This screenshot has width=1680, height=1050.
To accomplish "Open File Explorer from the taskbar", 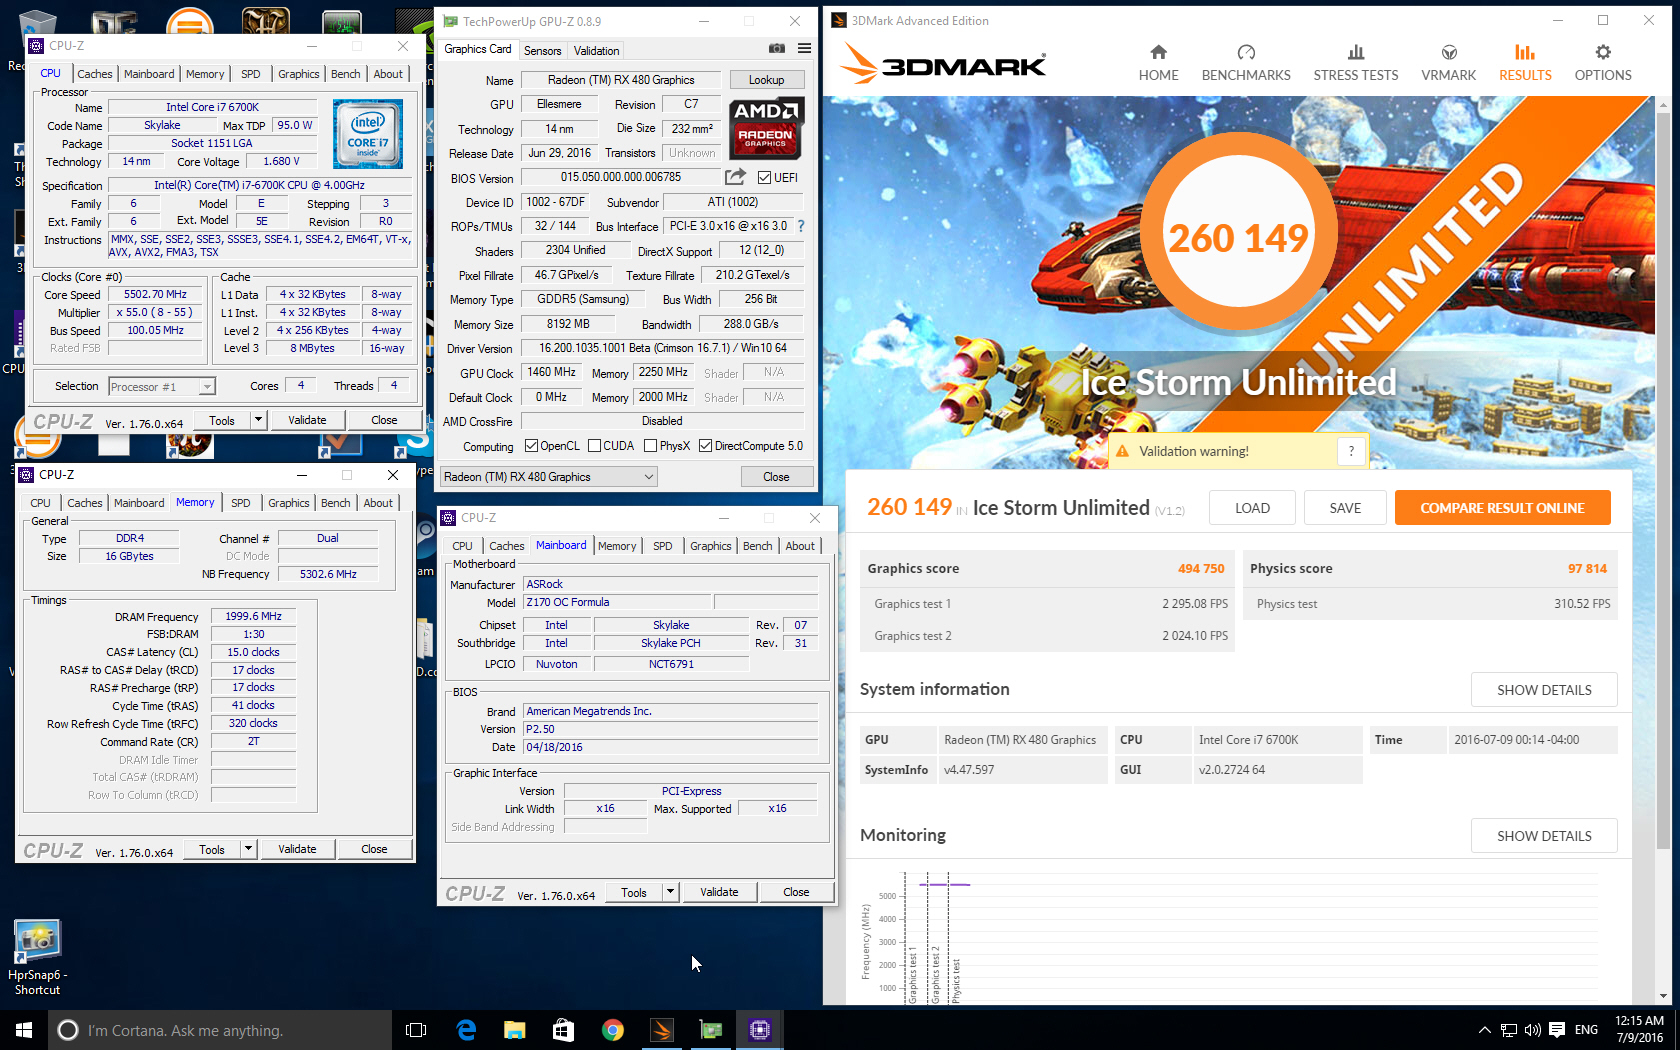I will [x=515, y=1030].
